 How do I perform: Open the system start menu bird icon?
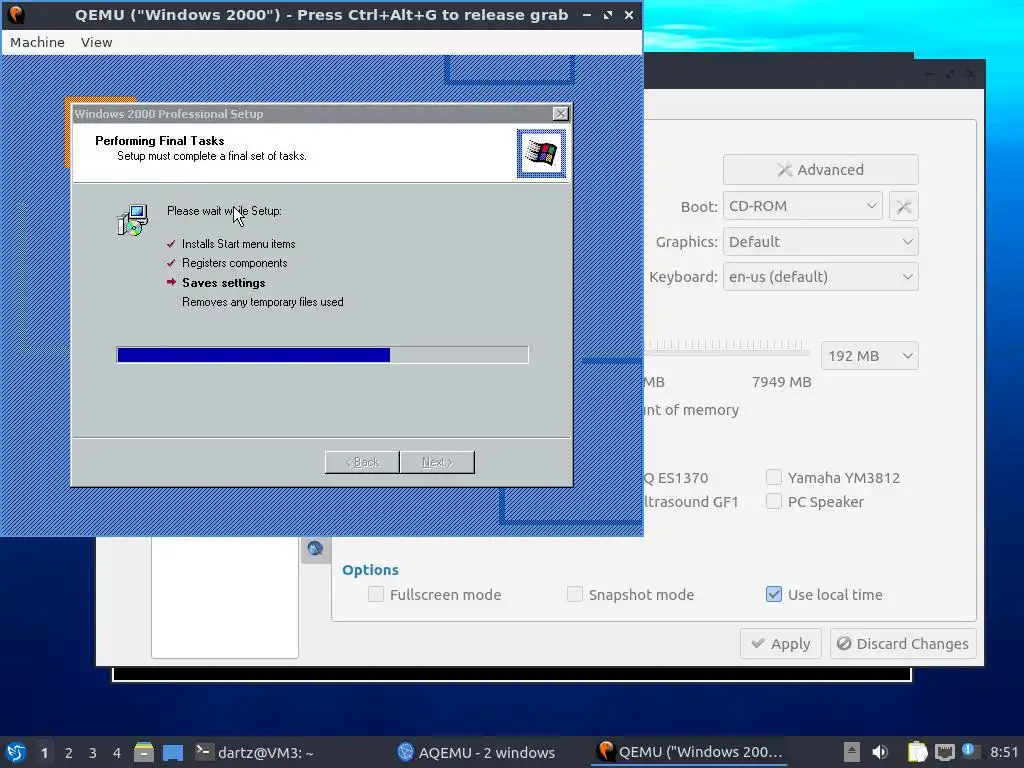(x=16, y=752)
